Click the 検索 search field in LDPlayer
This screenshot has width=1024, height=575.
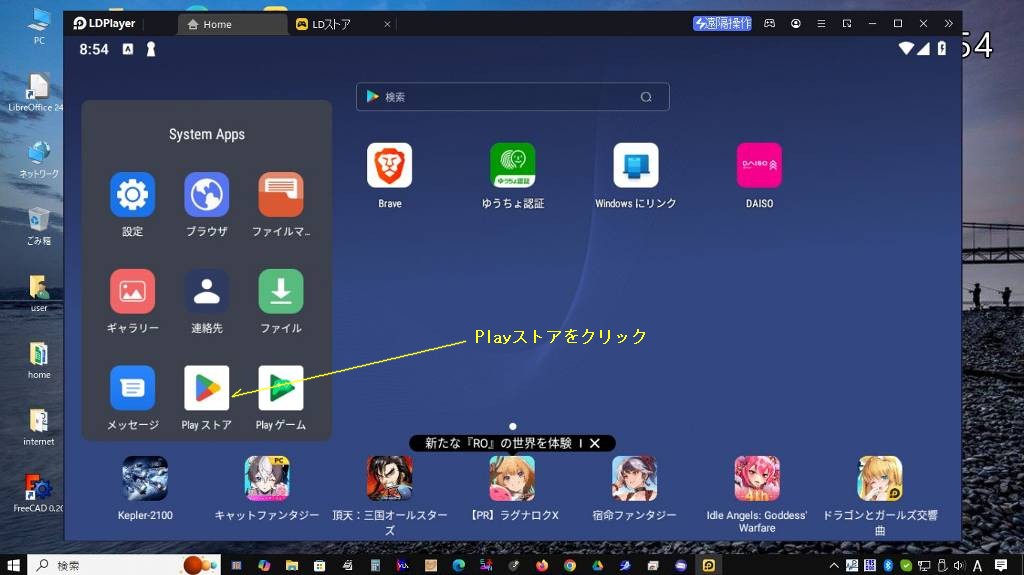click(x=513, y=97)
